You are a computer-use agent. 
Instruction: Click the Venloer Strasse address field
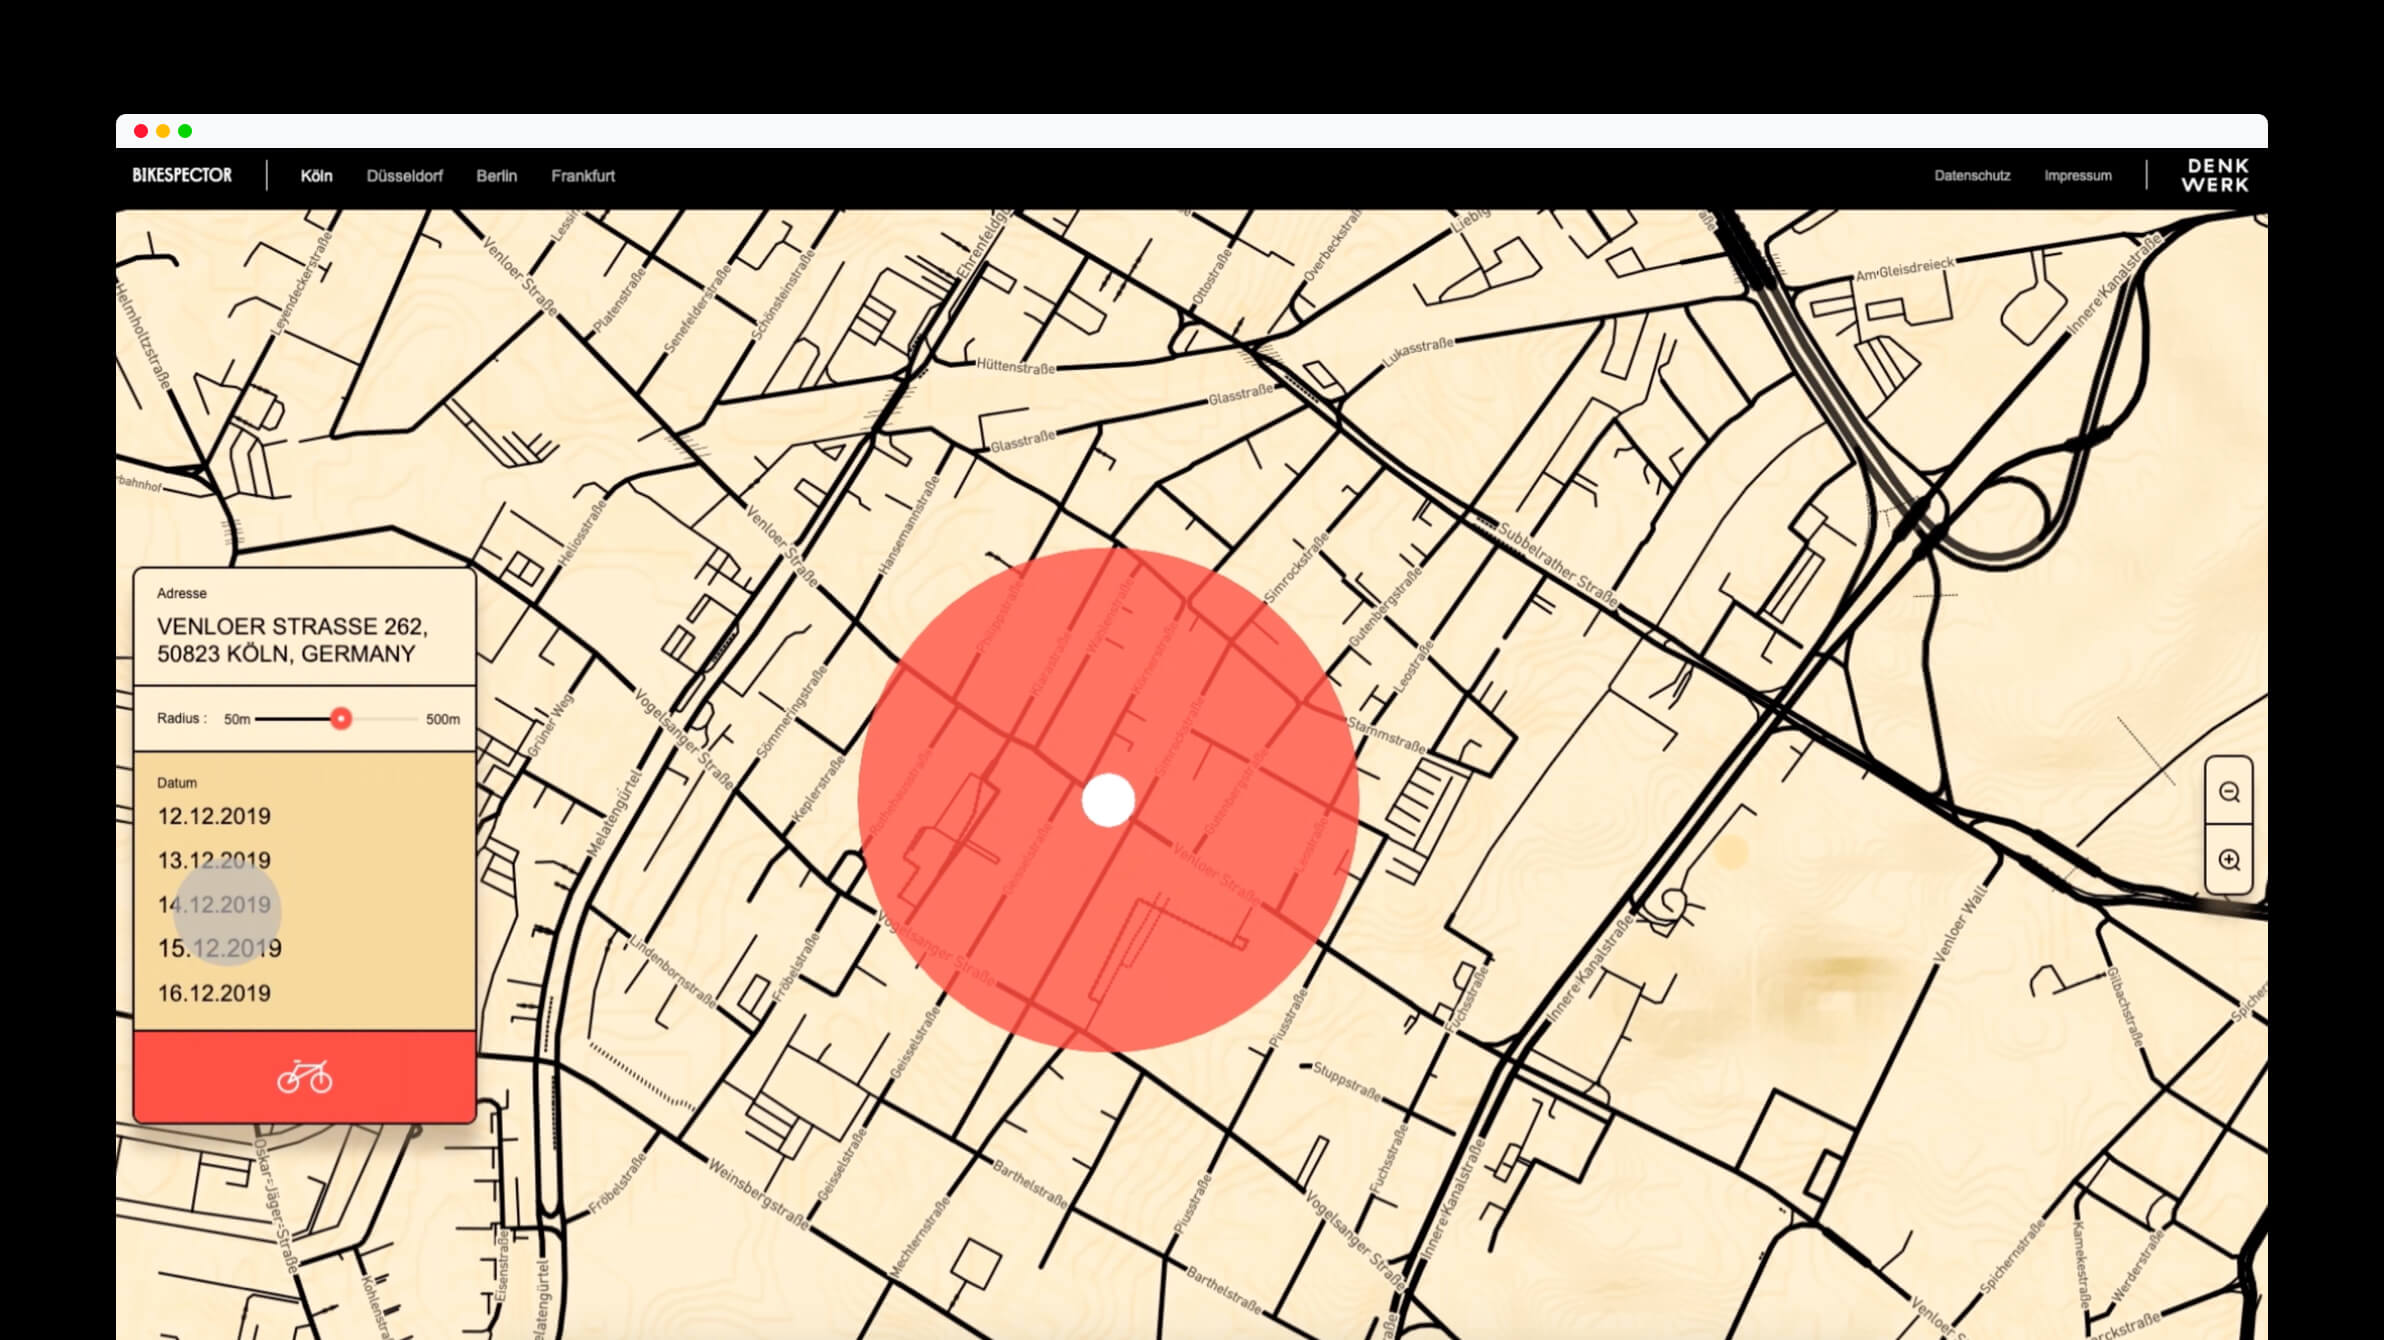(292, 640)
